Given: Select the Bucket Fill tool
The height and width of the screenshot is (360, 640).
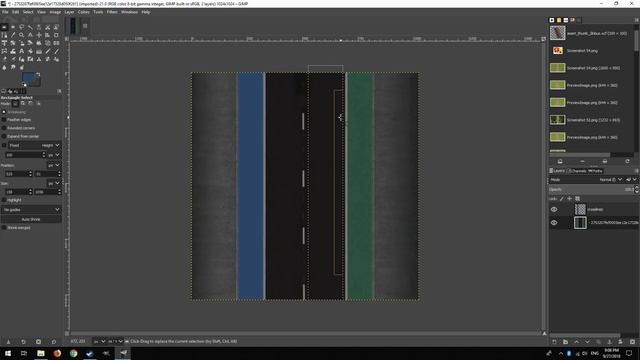Looking at the screenshot, I should [x=30, y=51].
